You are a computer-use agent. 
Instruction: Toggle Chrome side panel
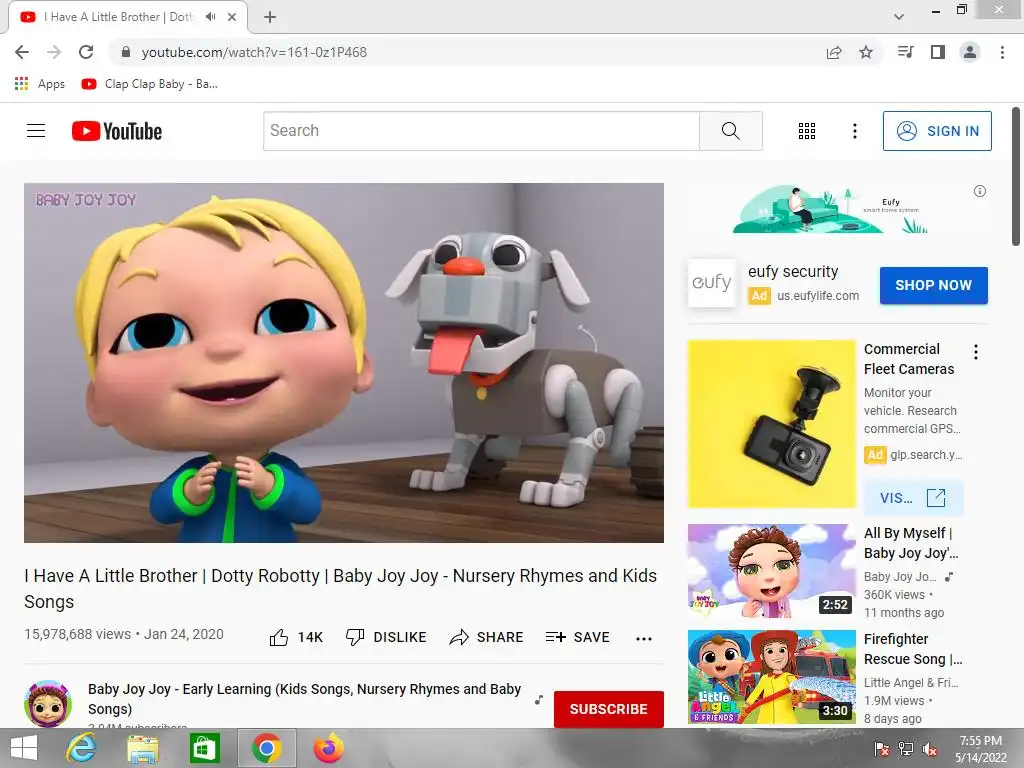[938, 52]
